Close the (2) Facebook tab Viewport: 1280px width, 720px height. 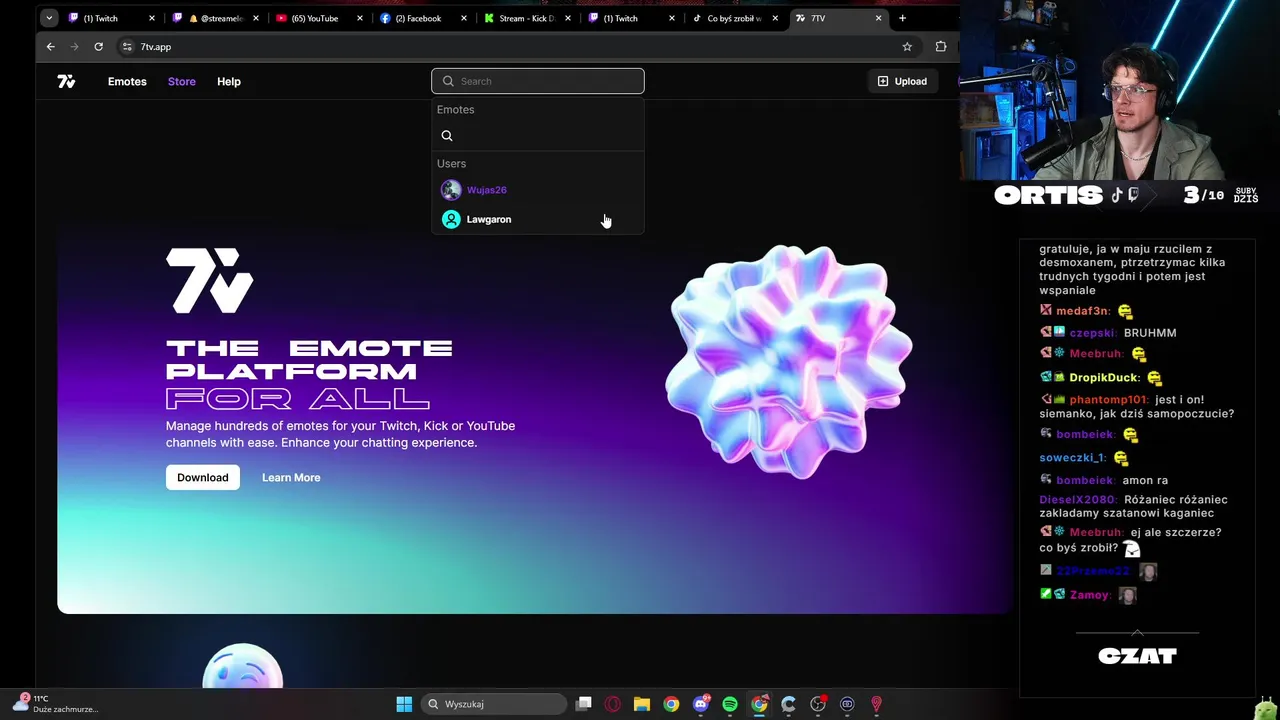pos(463,18)
